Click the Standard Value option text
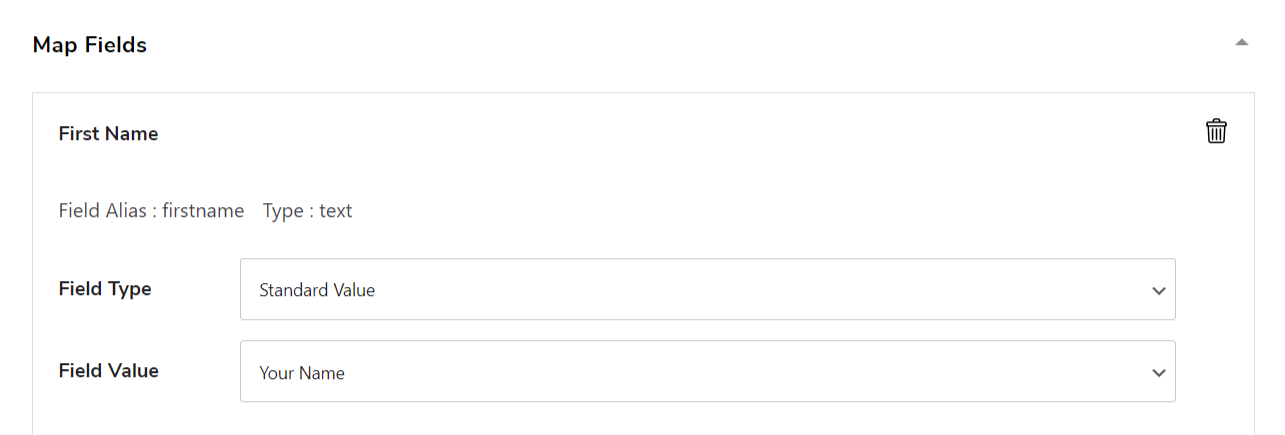This screenshot has width=1285, height=435. tap(317, 290)
